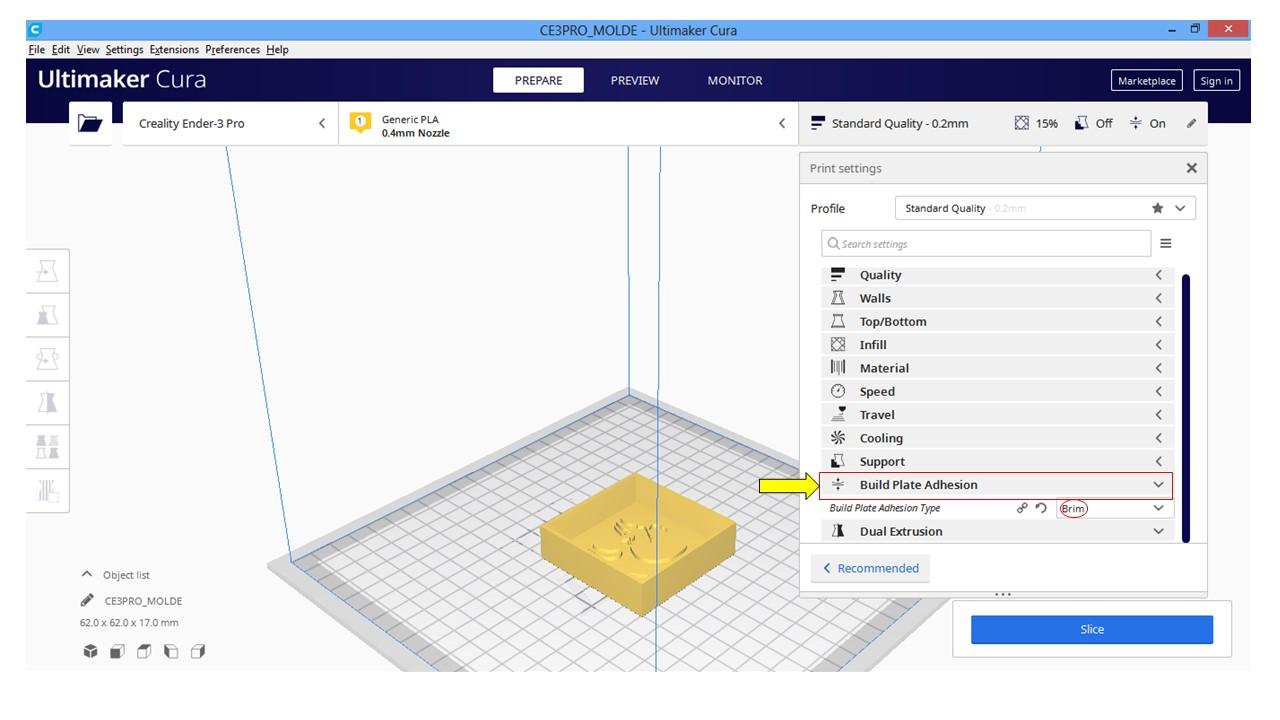The image size is (1280, 720).
Task: Click the Slice button
Action: point(1092,629)
